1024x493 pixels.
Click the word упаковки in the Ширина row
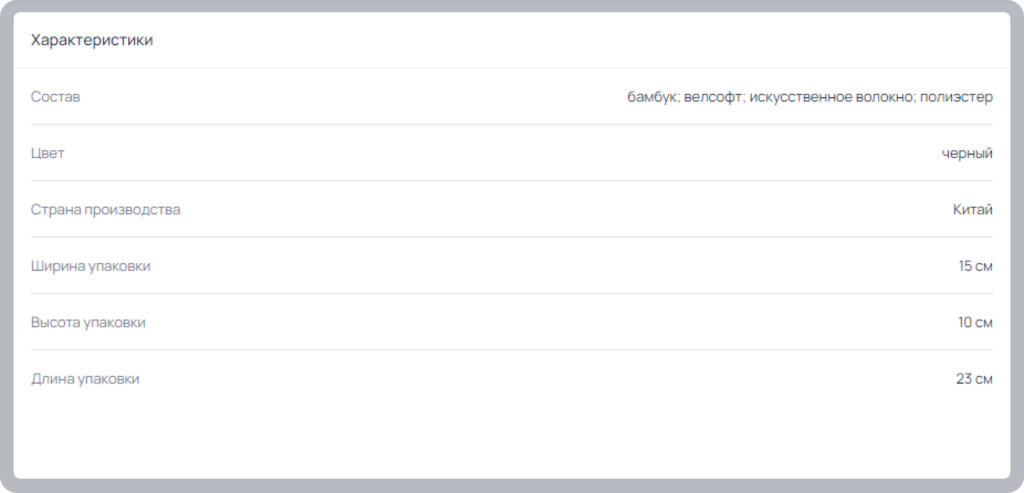click(x=120, y=267)
